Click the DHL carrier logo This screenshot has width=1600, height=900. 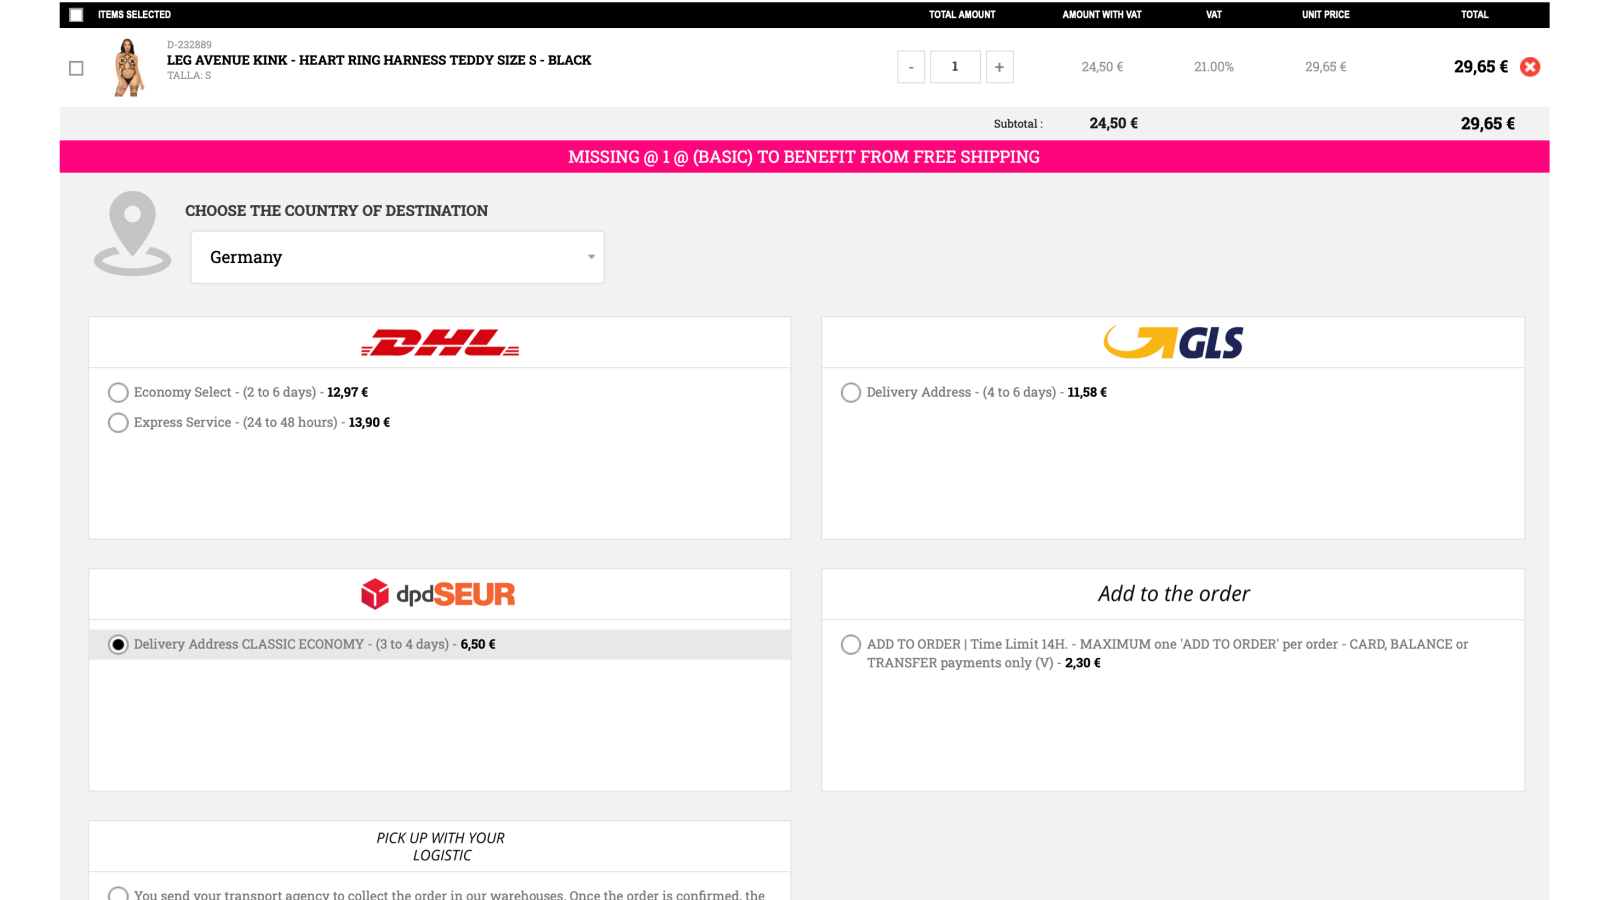[x=440, y=343]
